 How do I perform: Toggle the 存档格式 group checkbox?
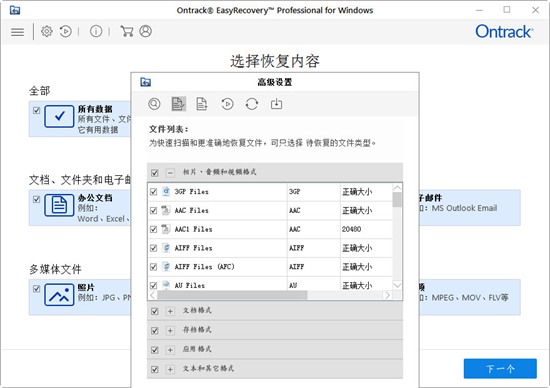pos(154,330)
